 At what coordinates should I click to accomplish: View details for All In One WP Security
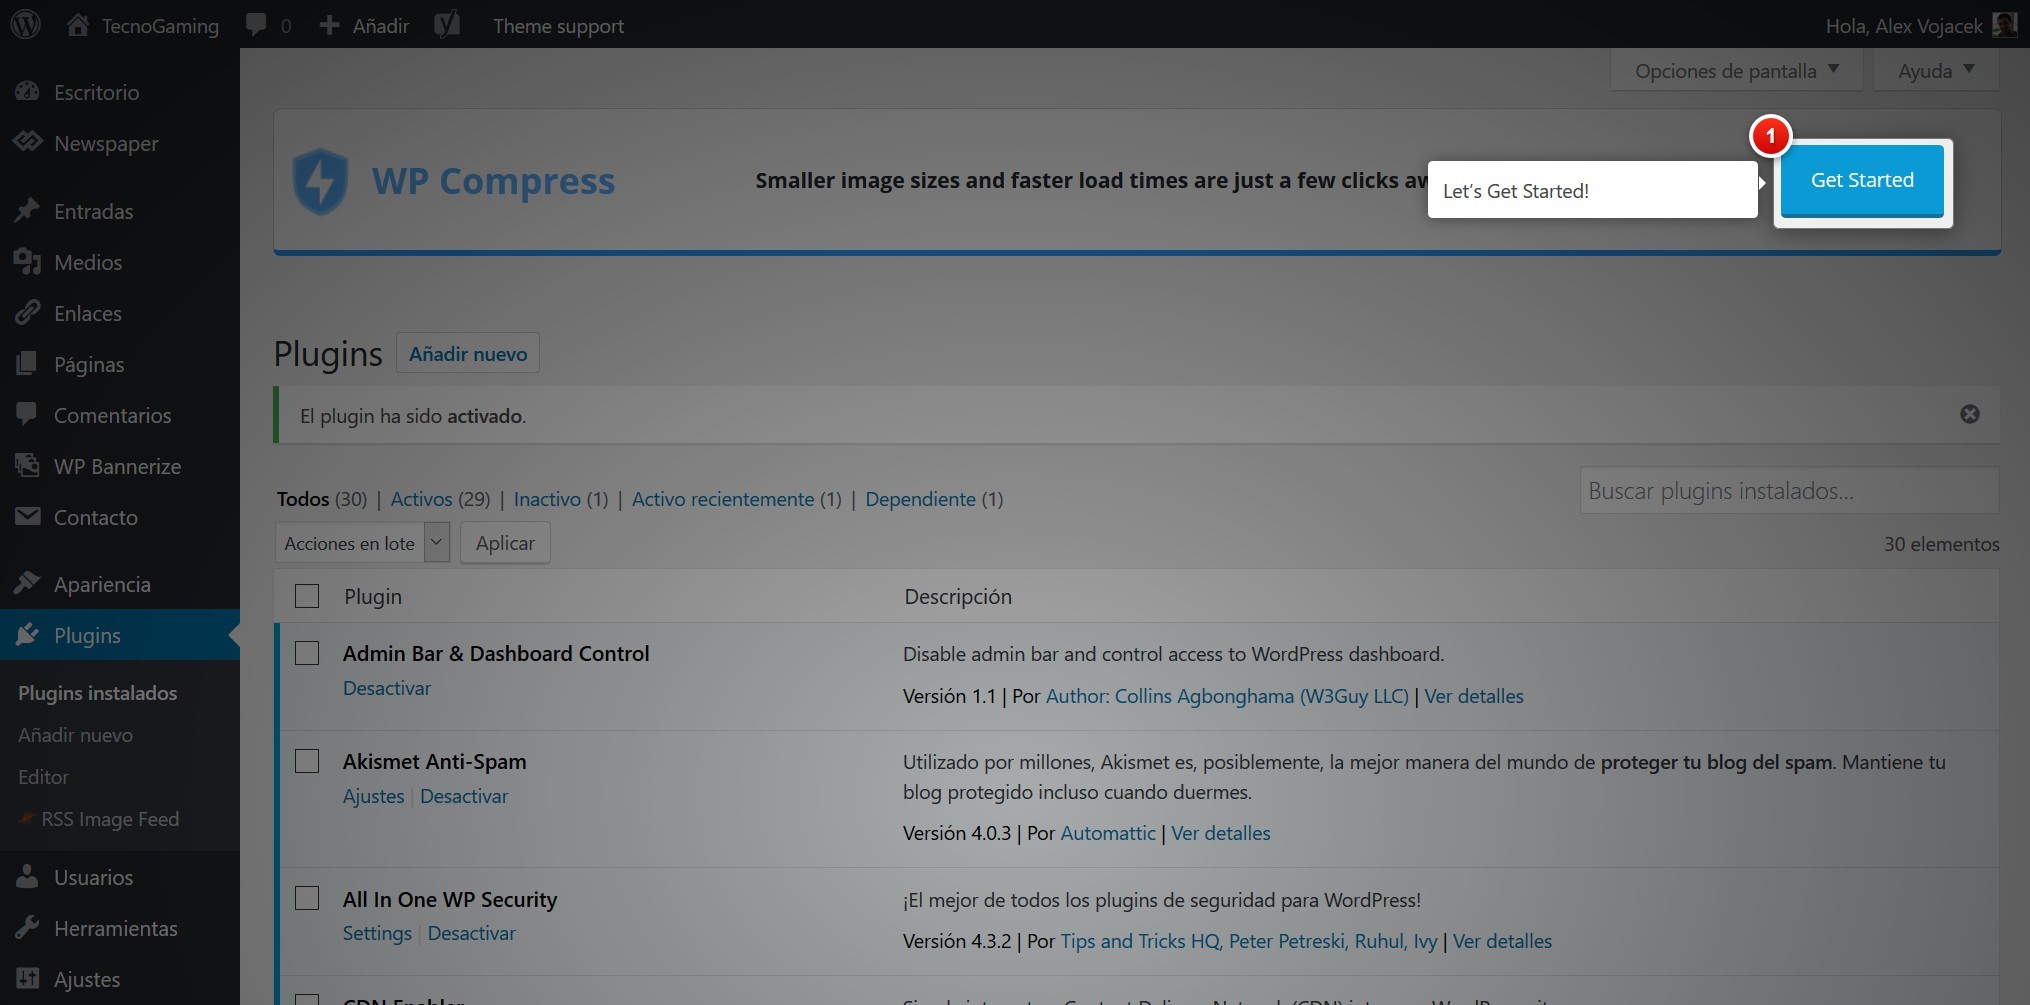tap(1502, 941)
